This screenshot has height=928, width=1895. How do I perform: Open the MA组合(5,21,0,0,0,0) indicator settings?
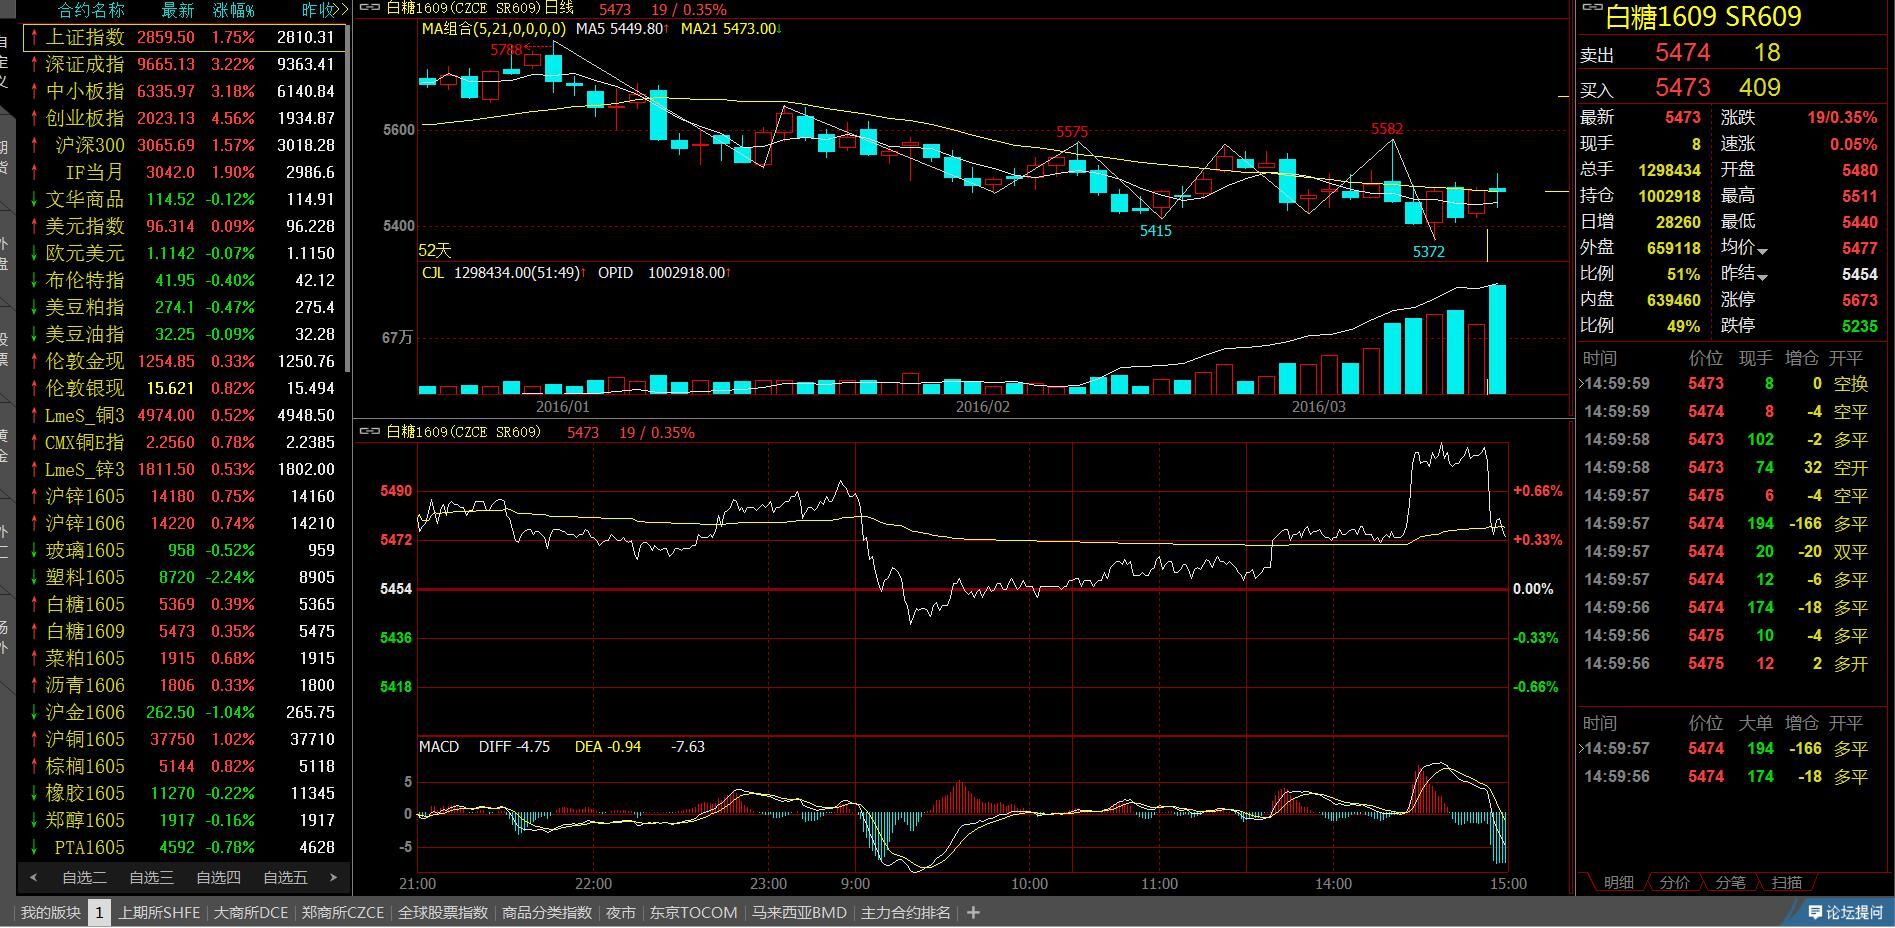point(493,29)
